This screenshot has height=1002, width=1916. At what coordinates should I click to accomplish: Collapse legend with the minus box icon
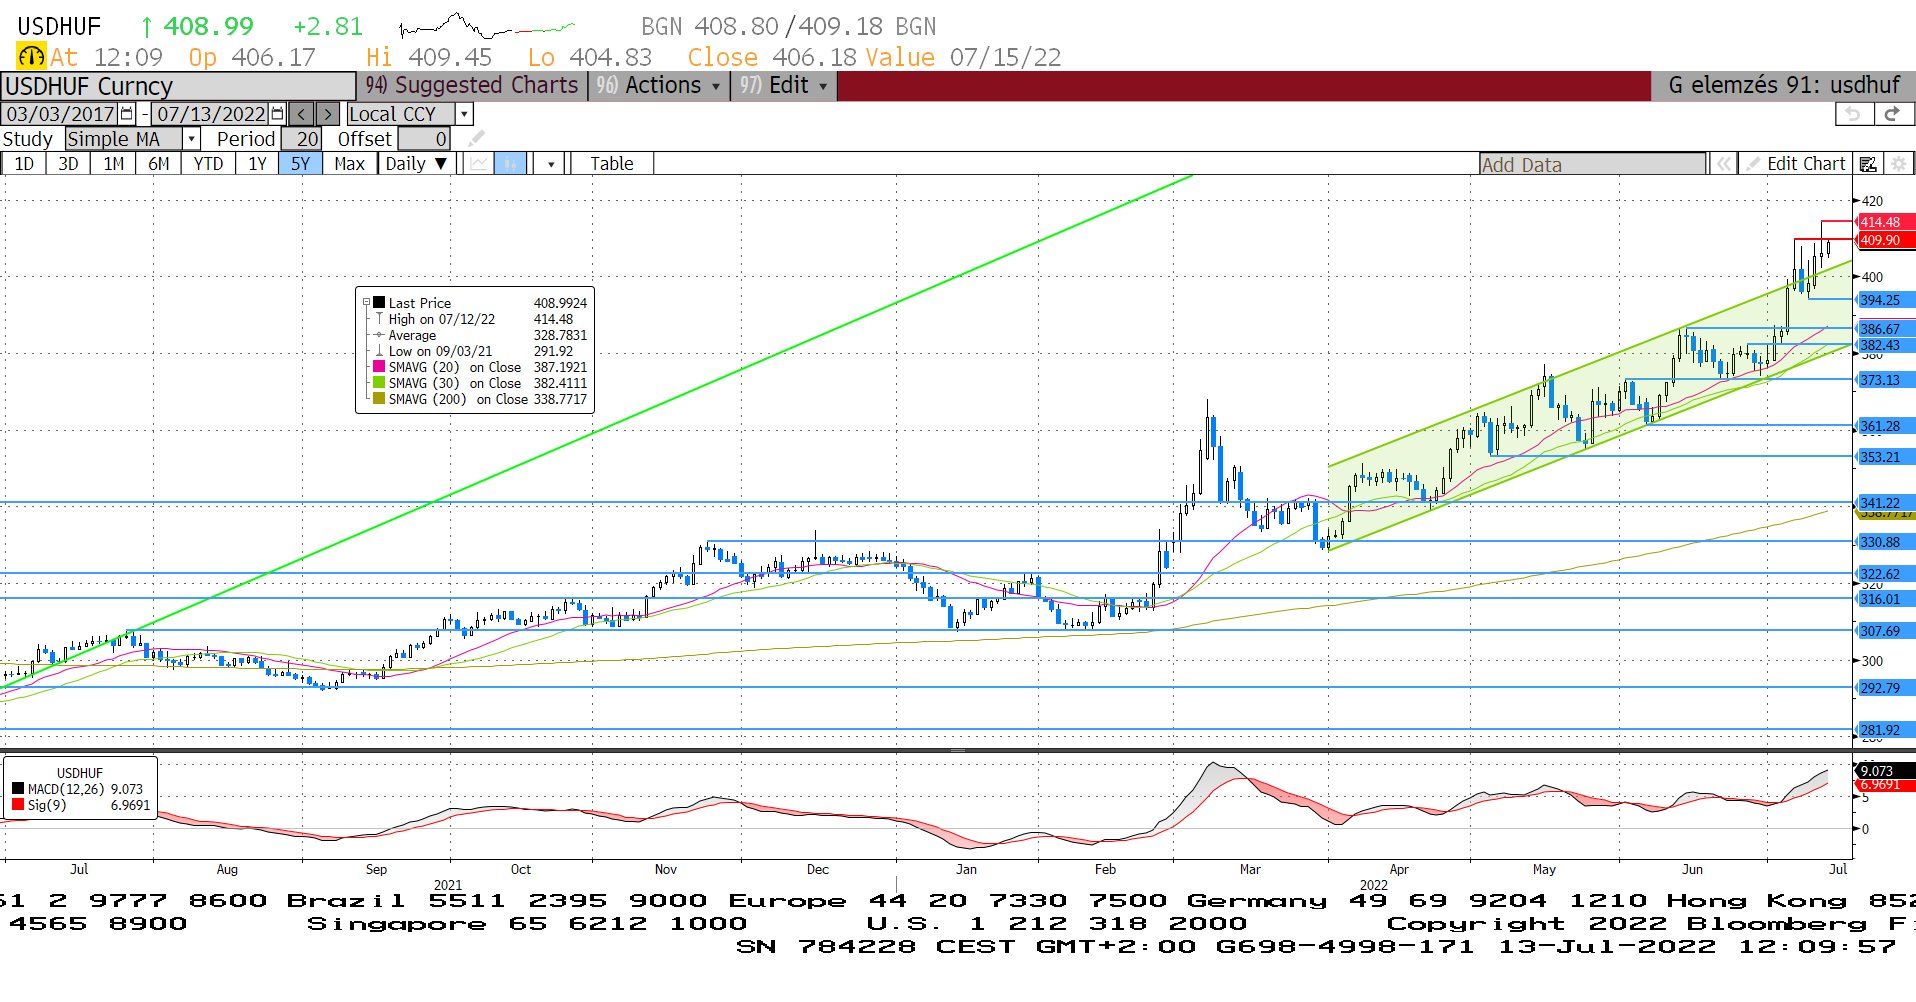pyautogui.click(x=366, y=302)
